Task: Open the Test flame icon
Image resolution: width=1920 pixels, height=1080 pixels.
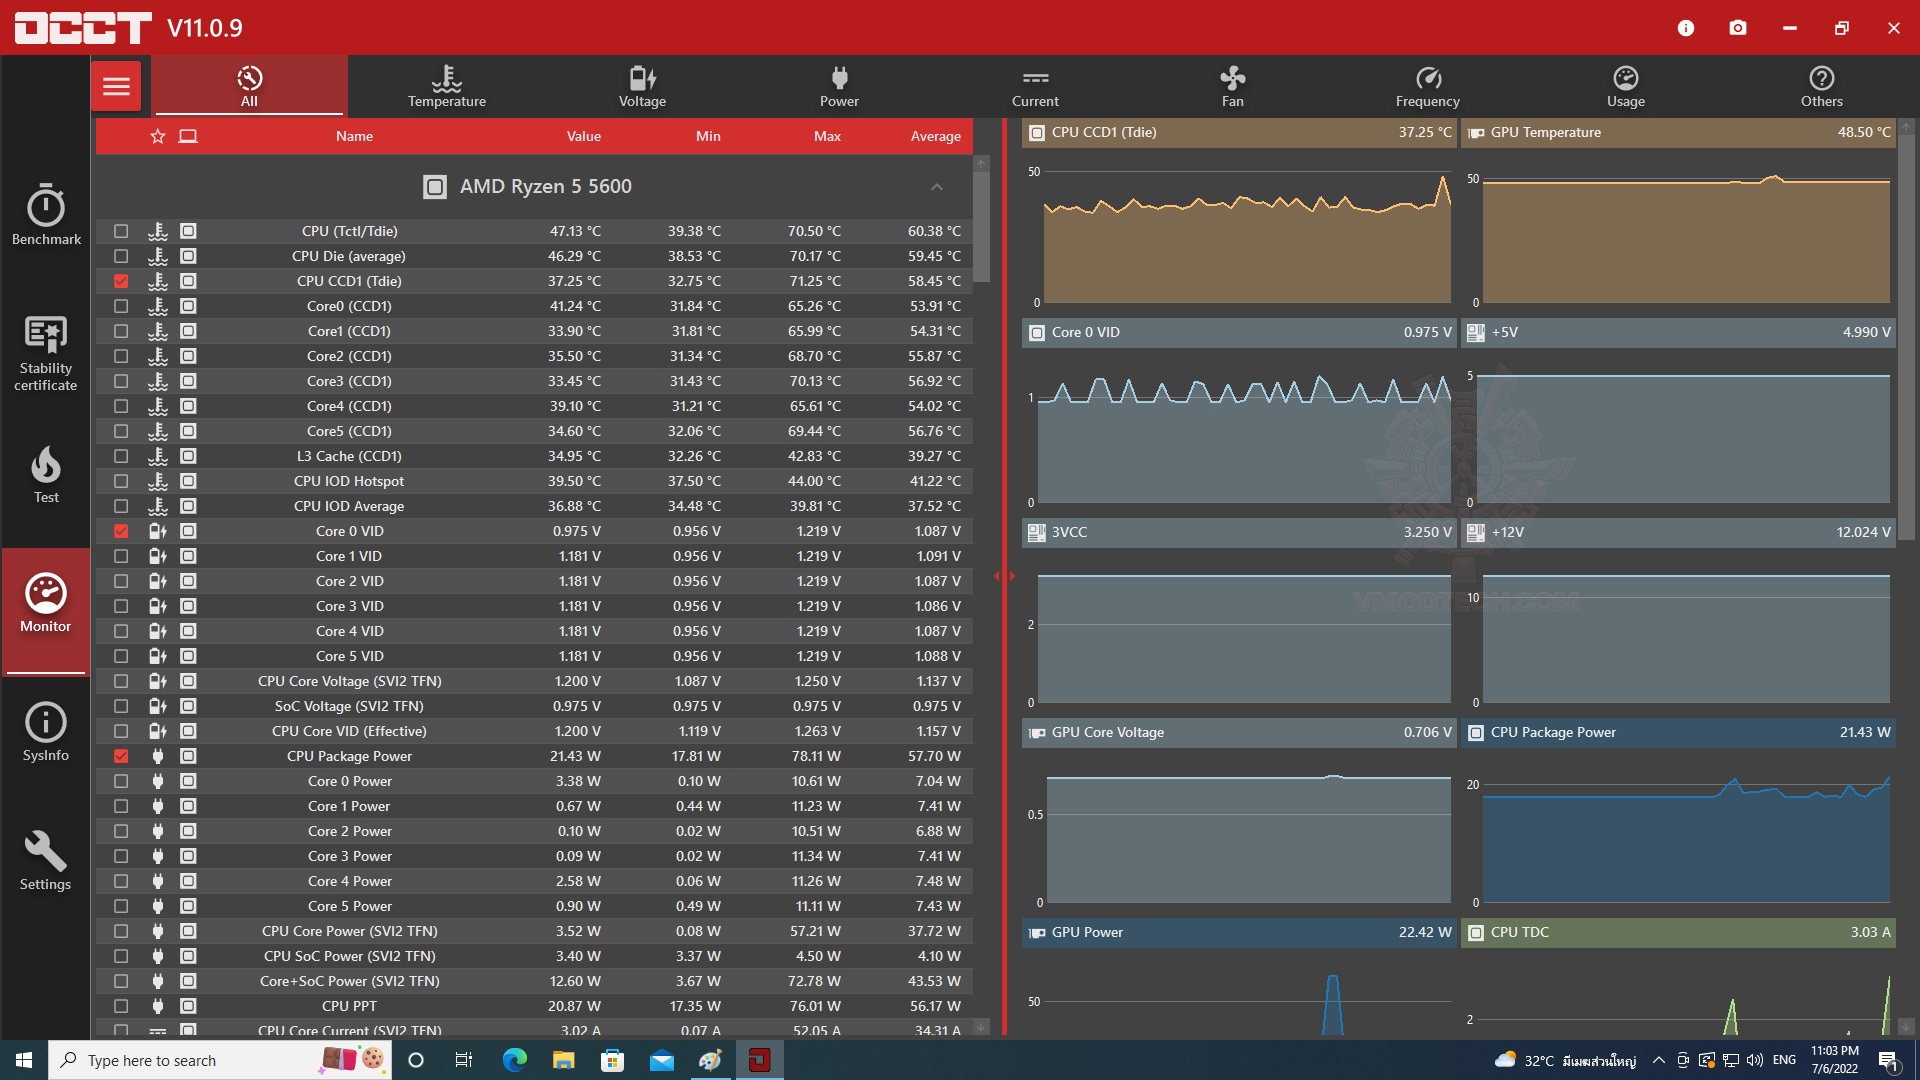Action: (x=46, y=474)
